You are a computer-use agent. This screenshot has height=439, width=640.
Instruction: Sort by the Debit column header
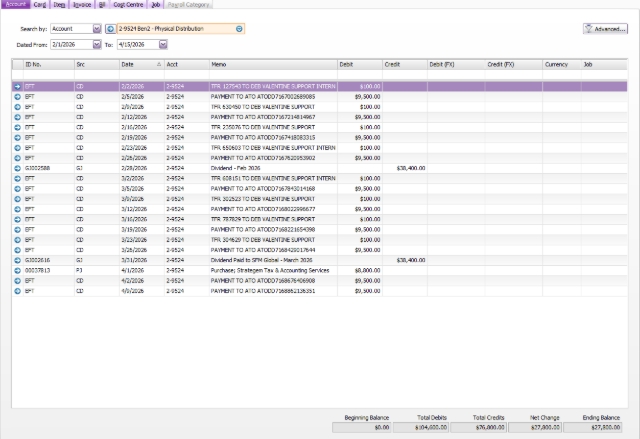pyautogui.click(x=360, y=64)
